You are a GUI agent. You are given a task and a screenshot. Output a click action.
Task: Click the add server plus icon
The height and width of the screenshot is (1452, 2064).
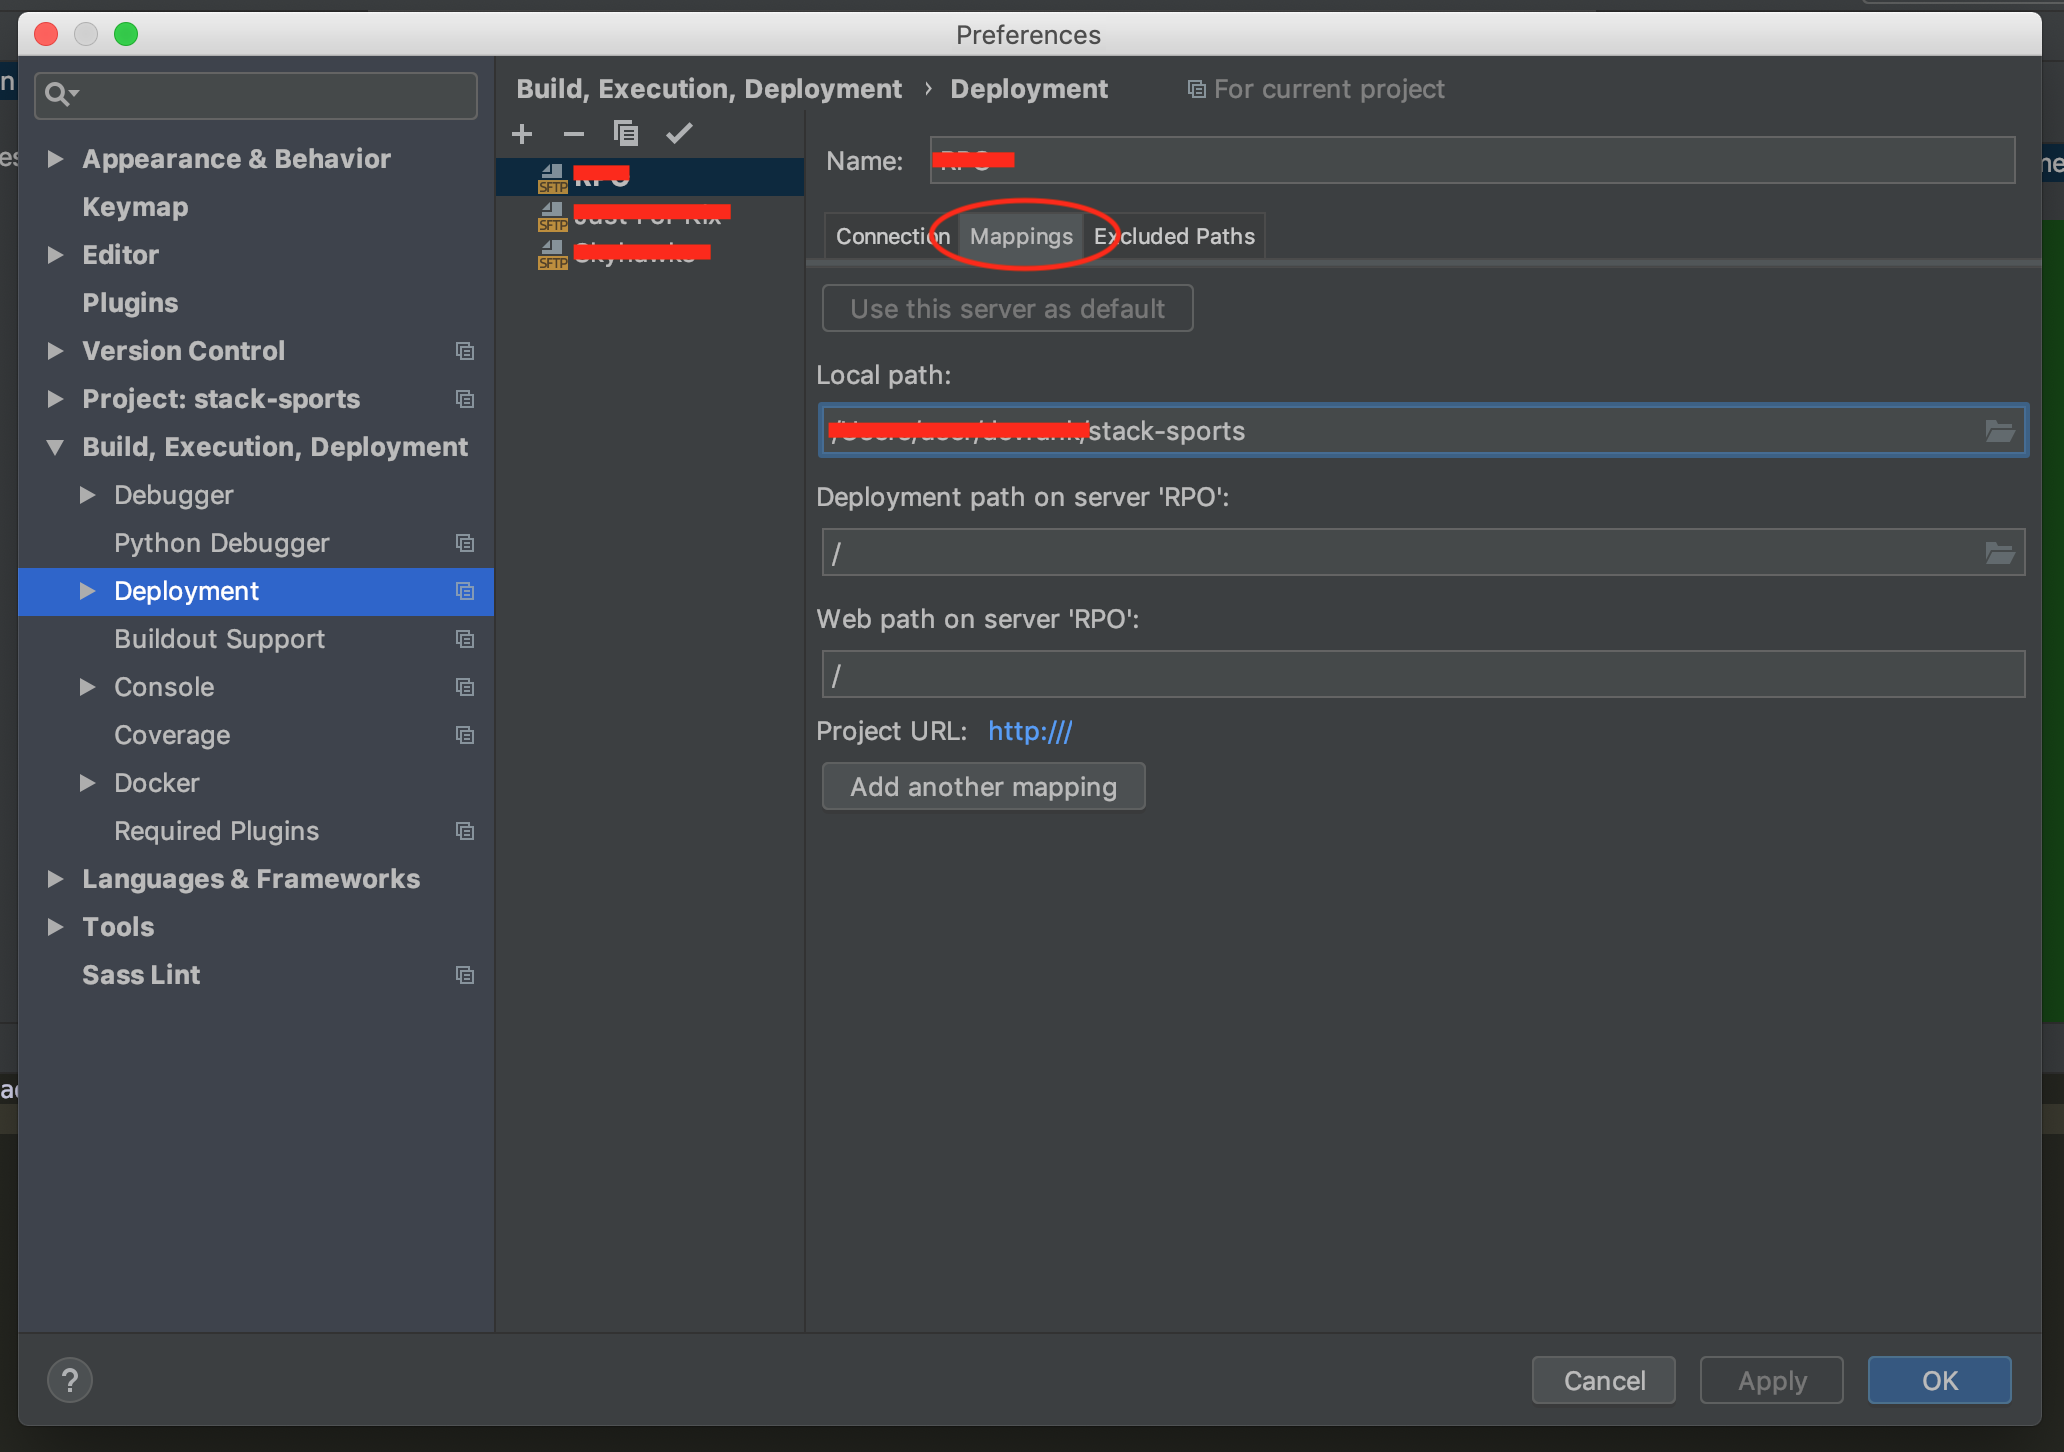[x=522, y=134]
